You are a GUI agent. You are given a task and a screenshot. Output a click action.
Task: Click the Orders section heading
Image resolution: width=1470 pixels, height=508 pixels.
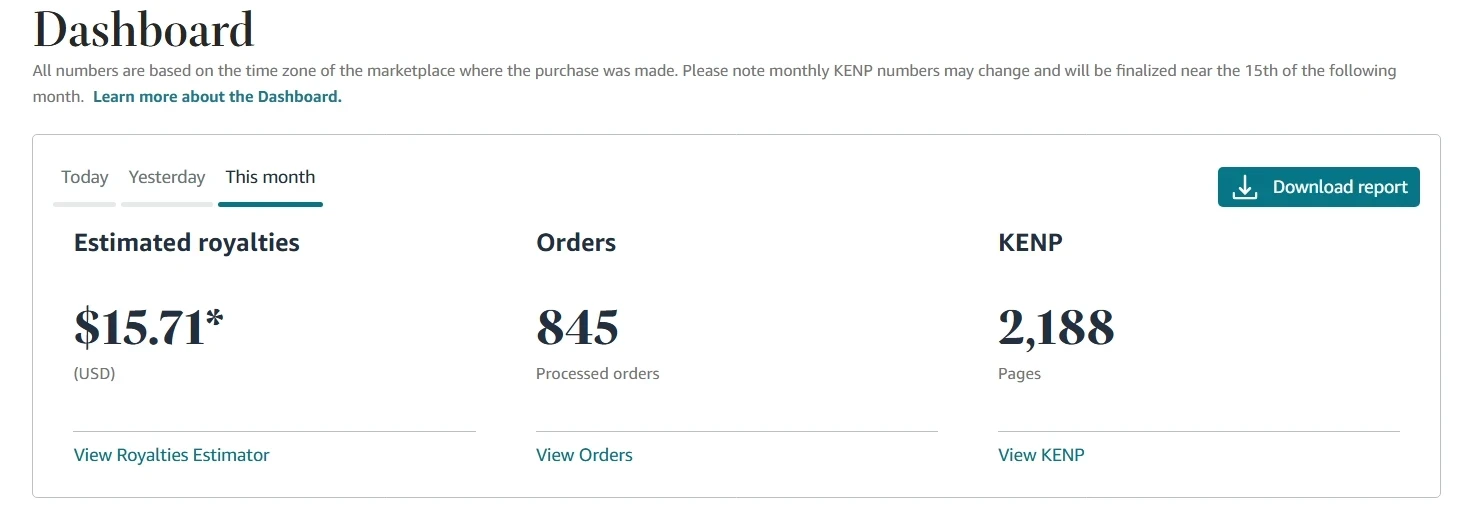tap(576, 243)
